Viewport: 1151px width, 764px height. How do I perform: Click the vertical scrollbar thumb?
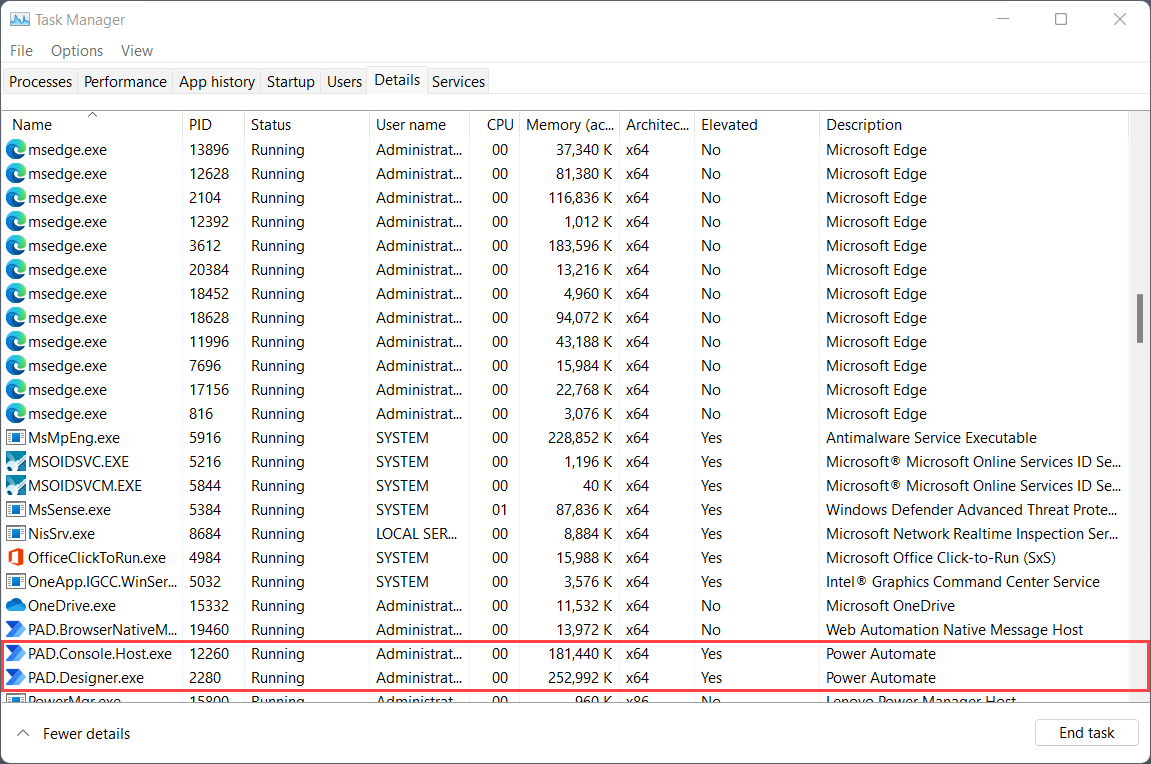pos(1140,318)
